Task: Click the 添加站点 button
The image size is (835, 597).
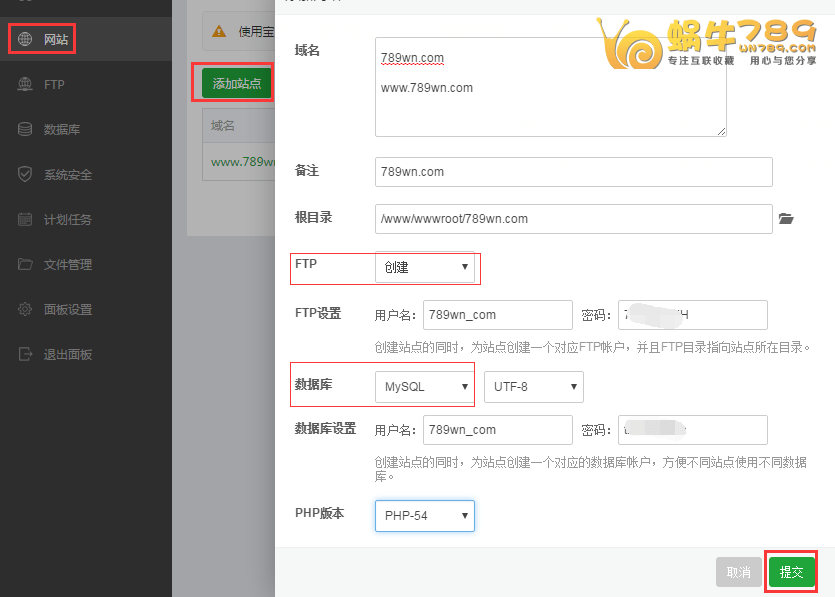Action: click(237, 84)
